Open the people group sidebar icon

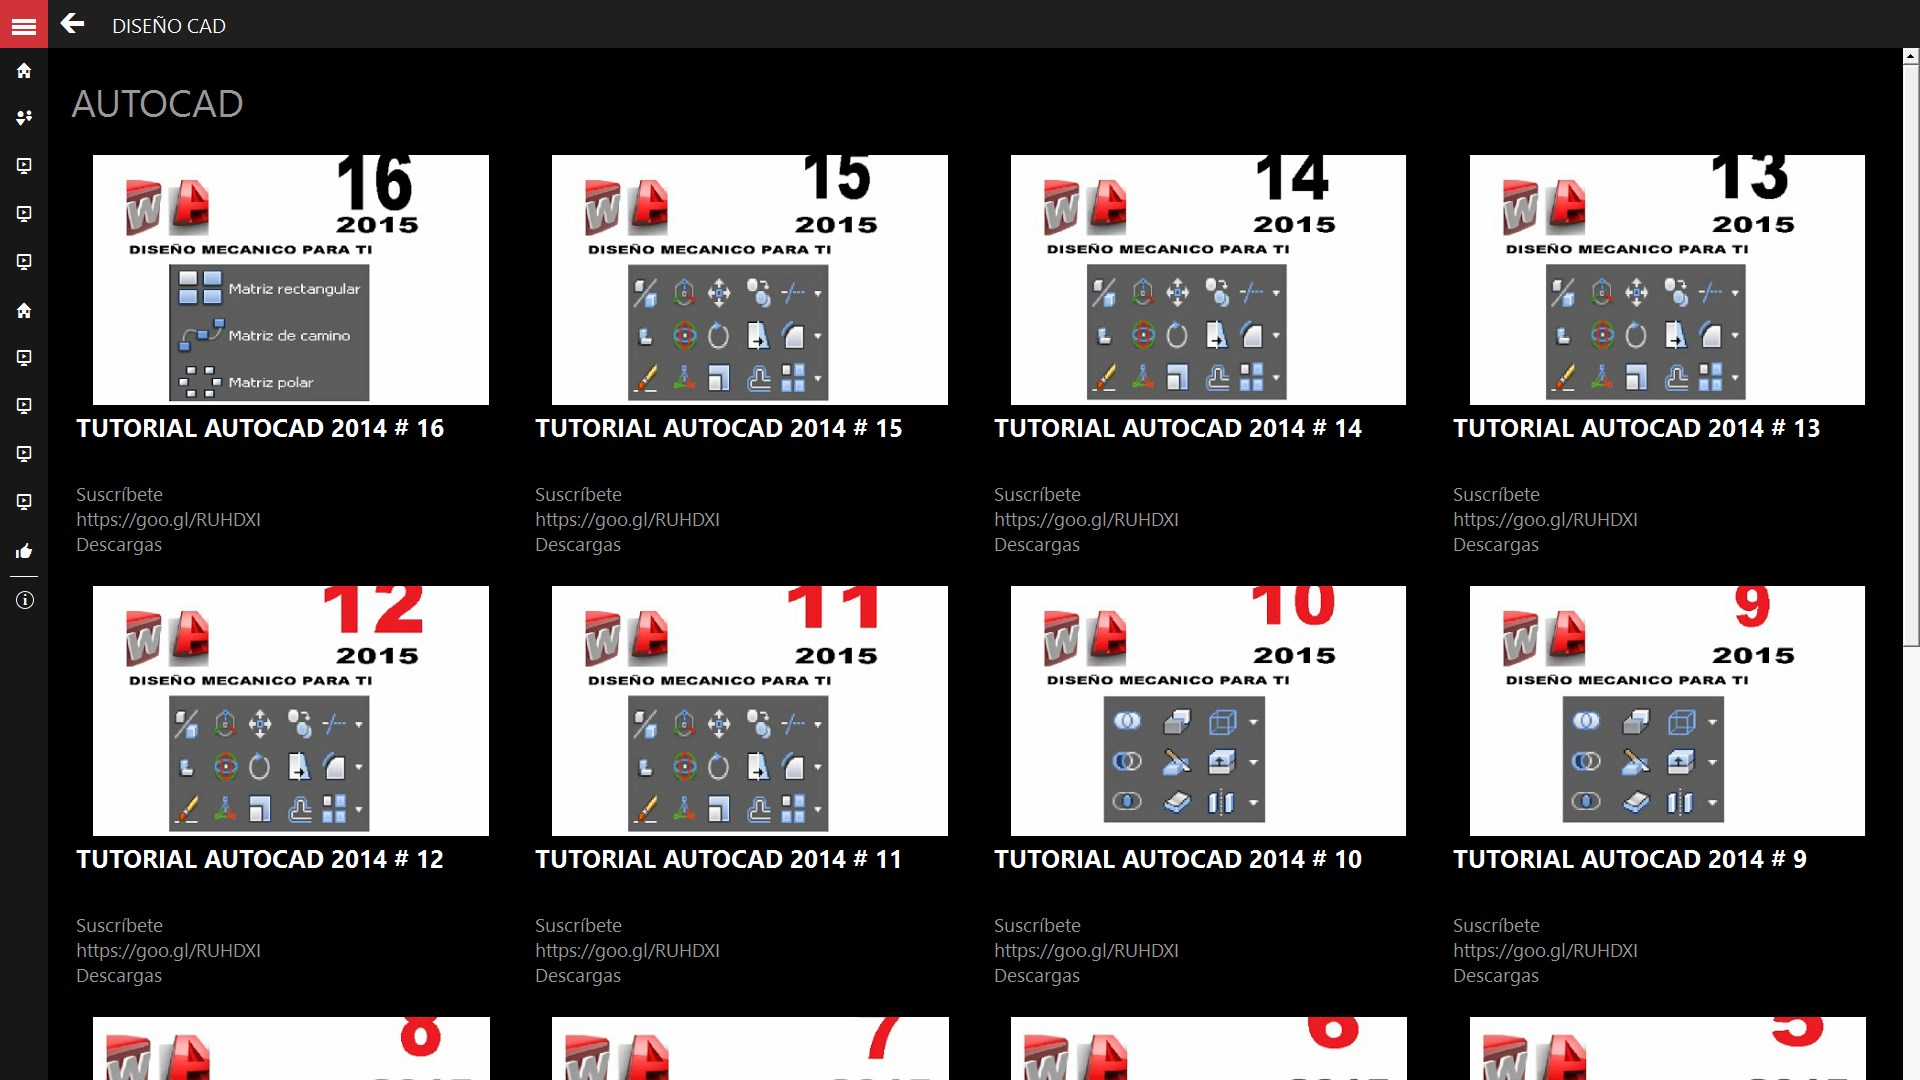[x=24, y=118]
